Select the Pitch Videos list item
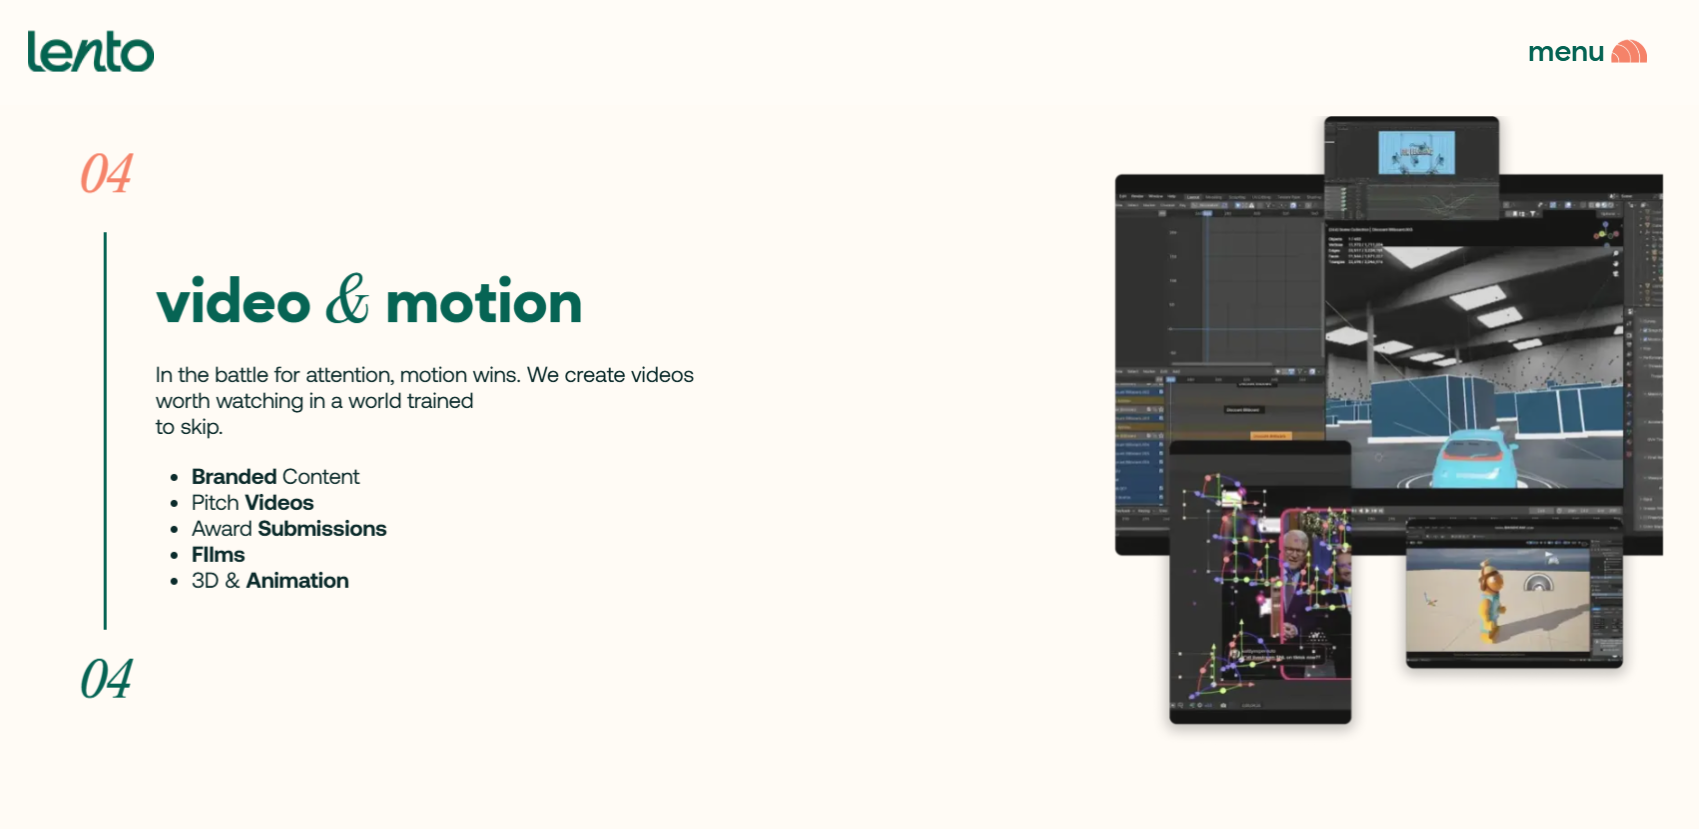Image resolution: width=1699 pixels, height=829 pixels. click(x=252, y=503)
